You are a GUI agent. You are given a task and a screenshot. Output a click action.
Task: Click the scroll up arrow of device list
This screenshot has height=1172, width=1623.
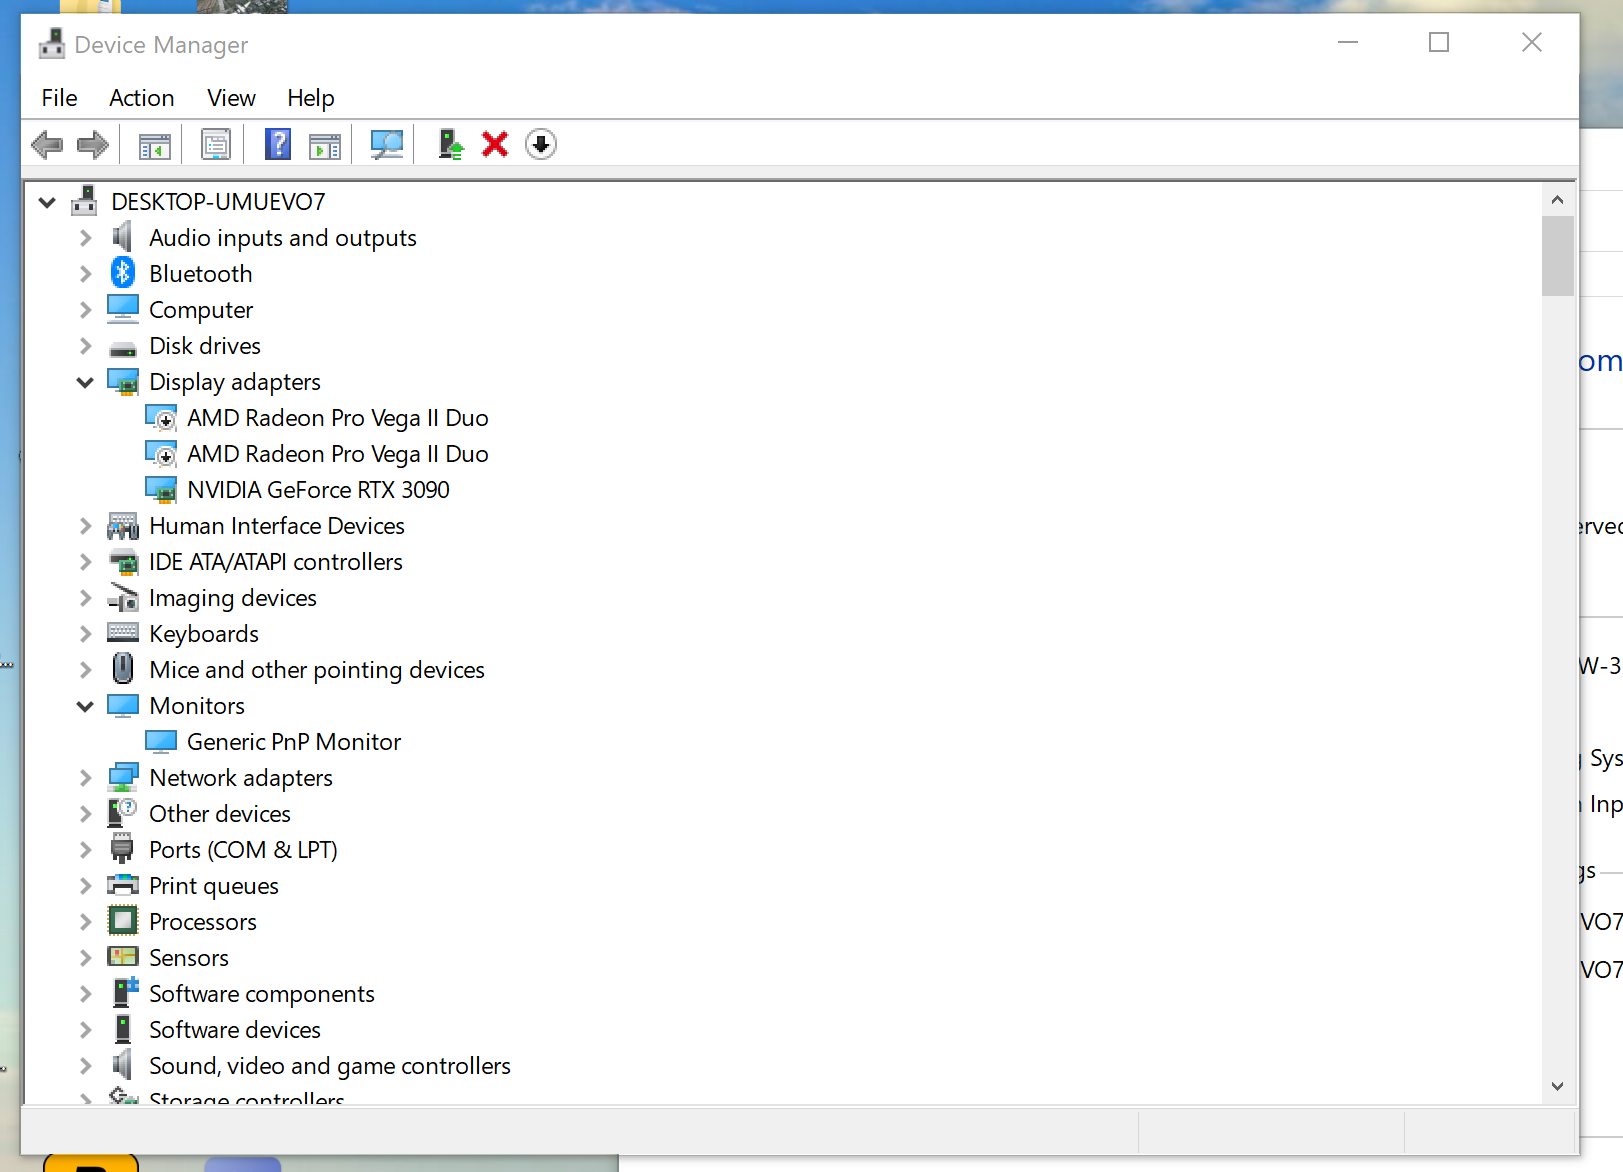1557,200
